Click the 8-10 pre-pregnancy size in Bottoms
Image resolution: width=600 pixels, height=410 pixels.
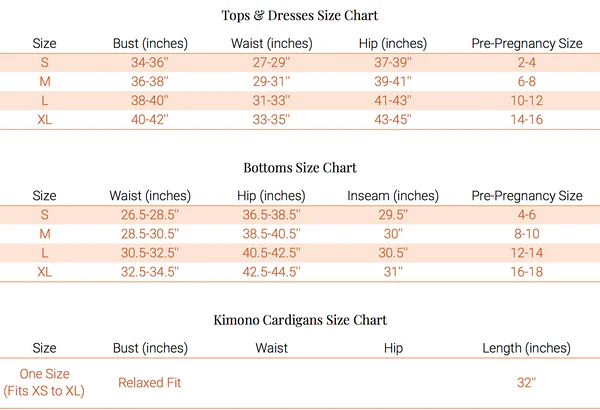527,233
